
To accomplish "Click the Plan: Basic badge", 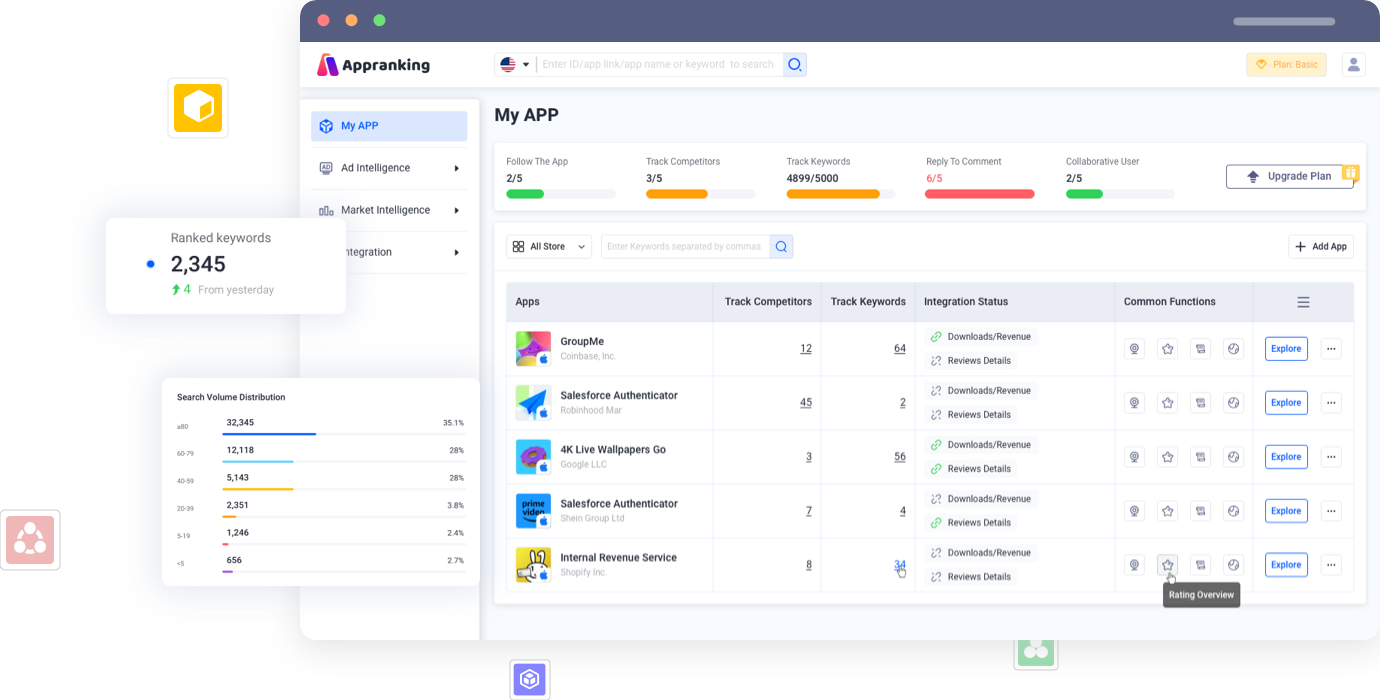I will tap(1286, 65).
